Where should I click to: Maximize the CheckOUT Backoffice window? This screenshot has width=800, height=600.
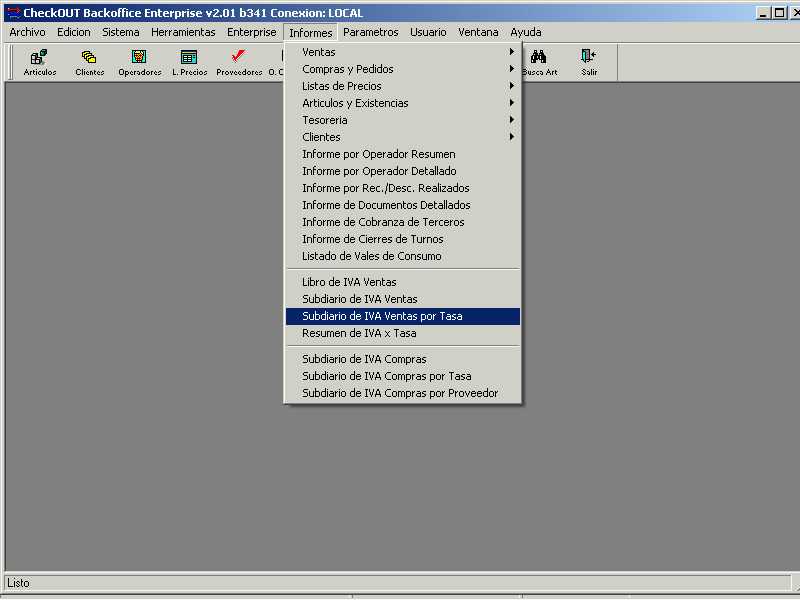[779, 13]
